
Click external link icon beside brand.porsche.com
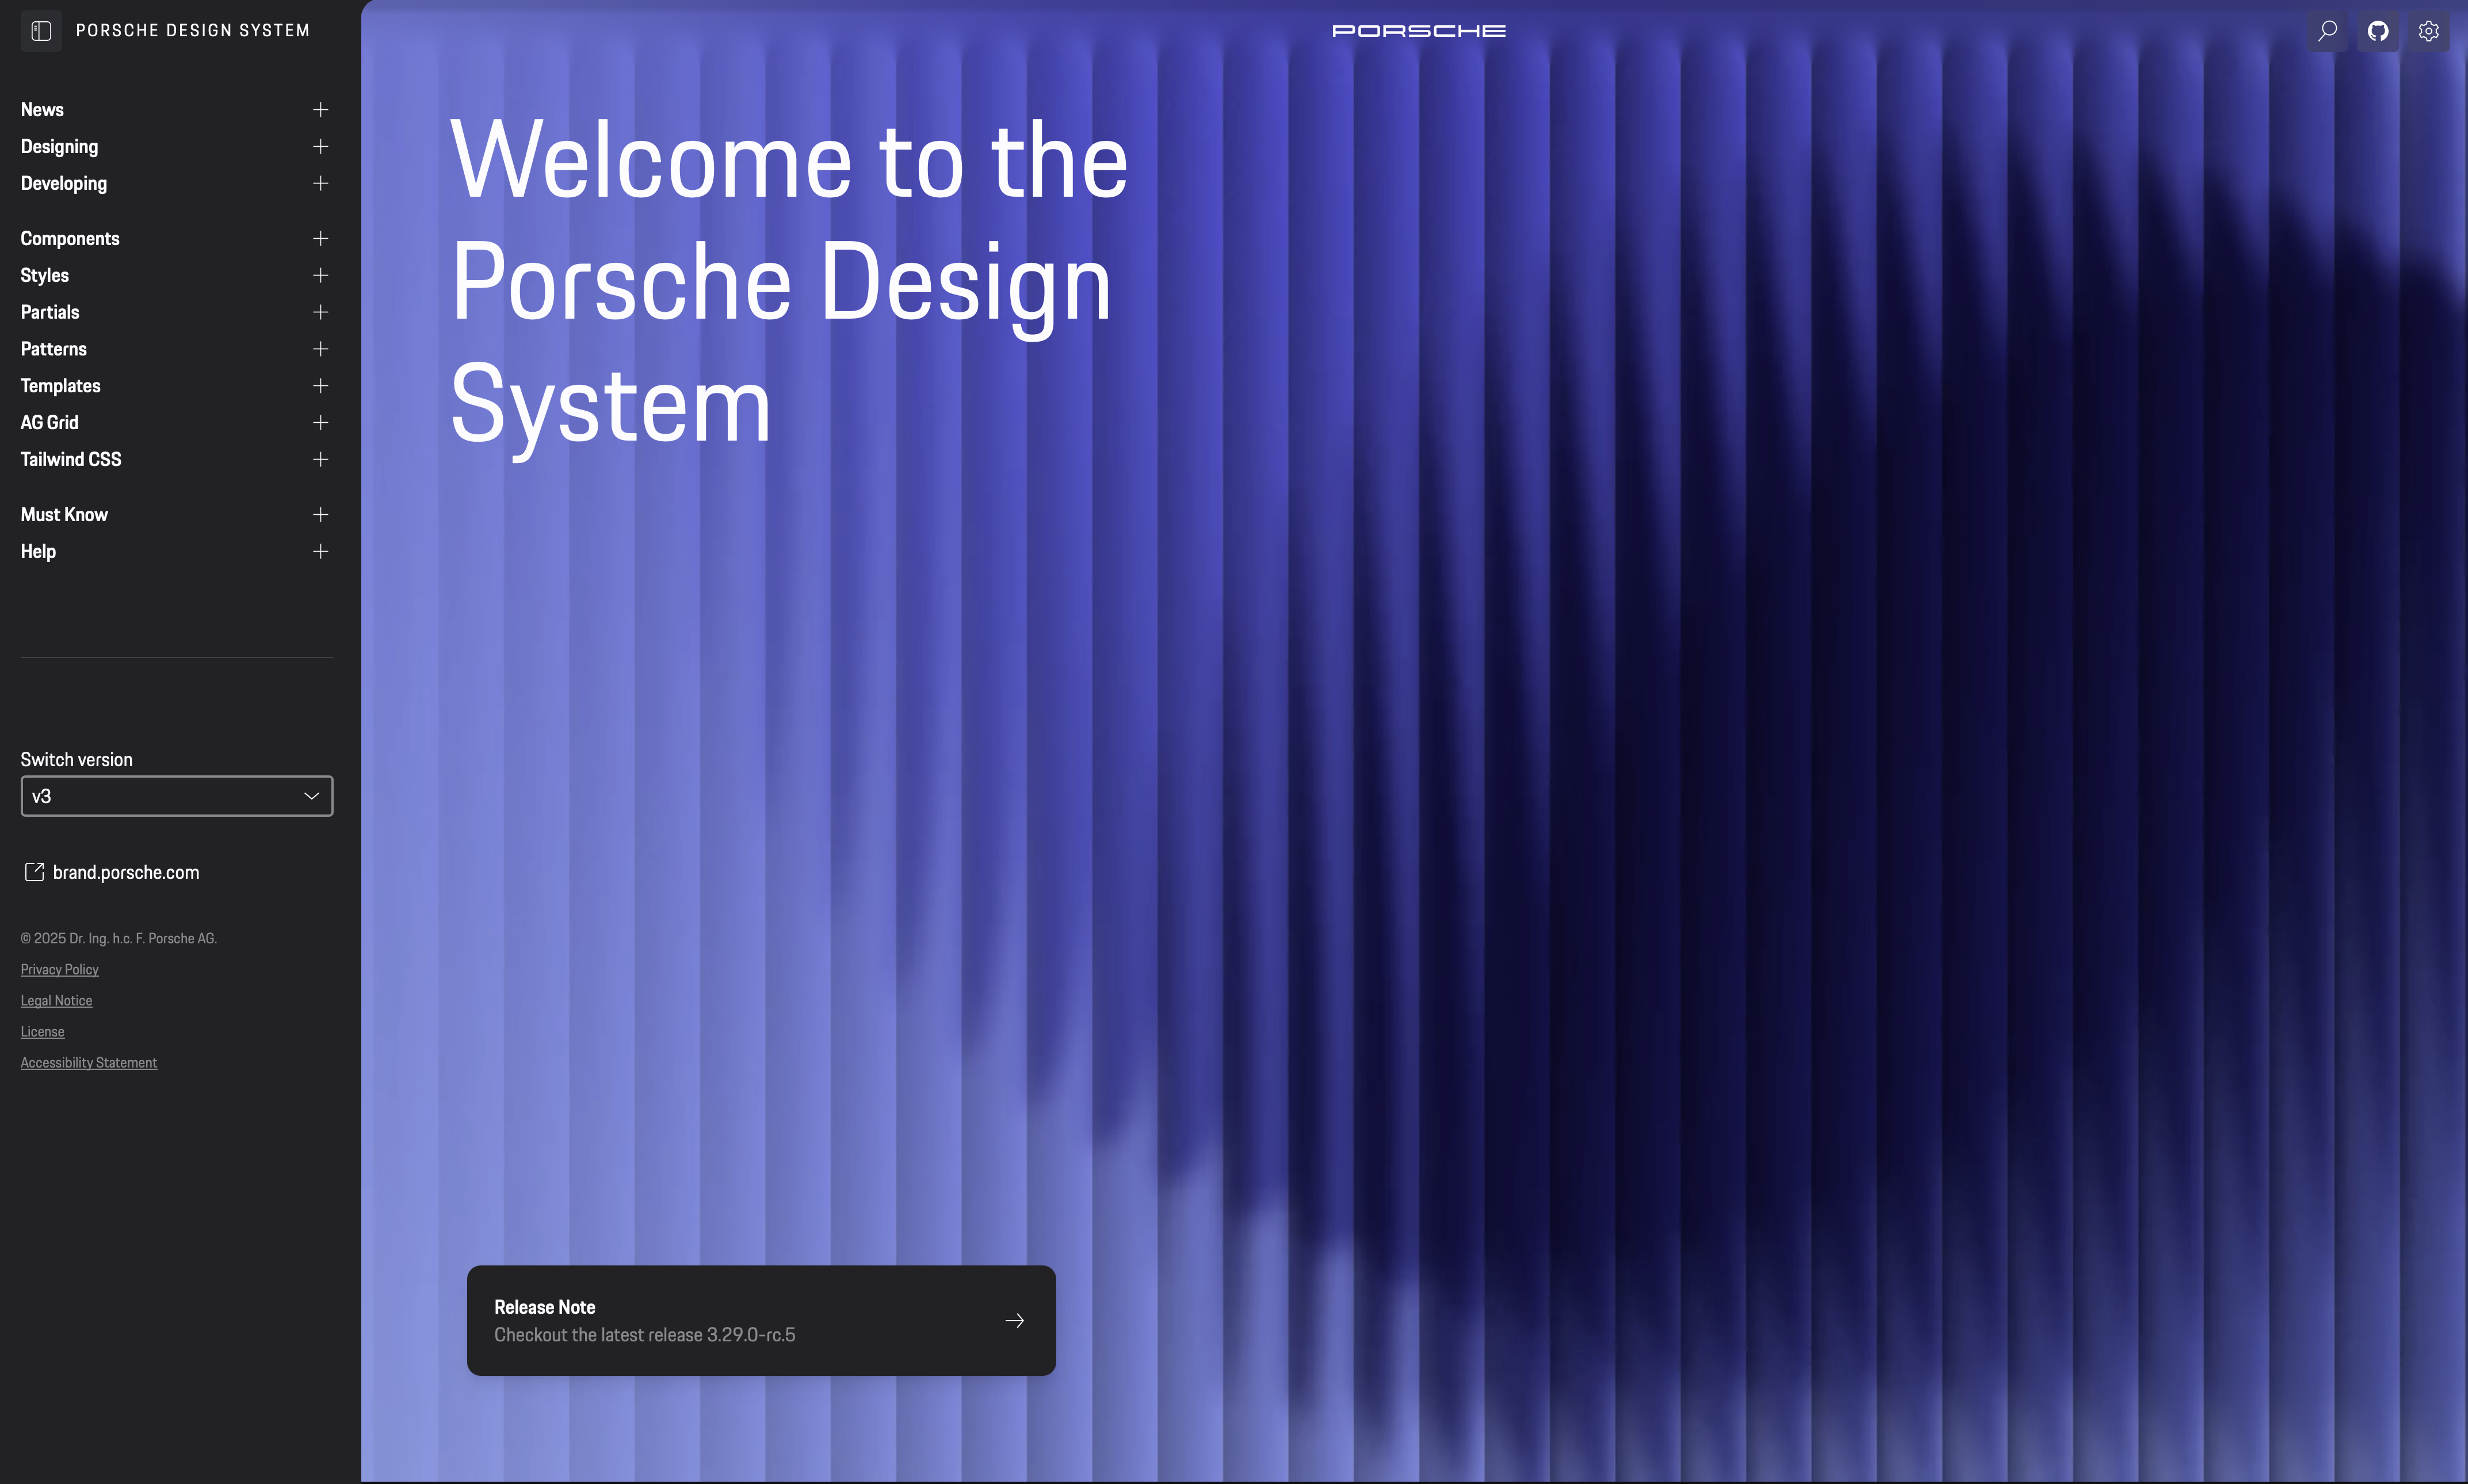(34, 872)
